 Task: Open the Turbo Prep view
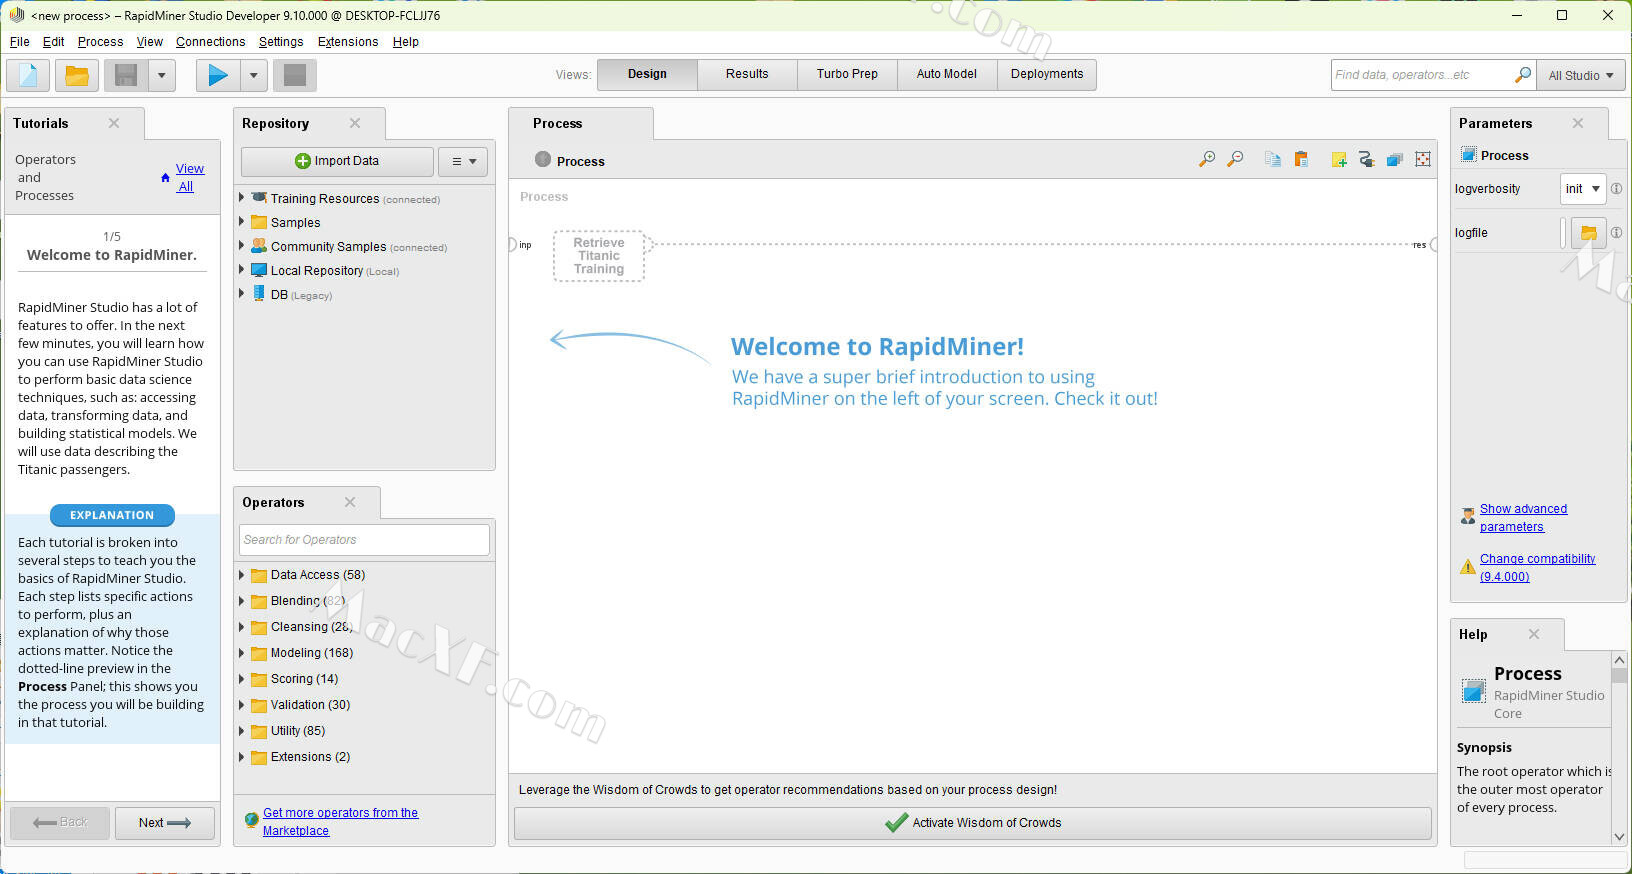coord(847,74)
